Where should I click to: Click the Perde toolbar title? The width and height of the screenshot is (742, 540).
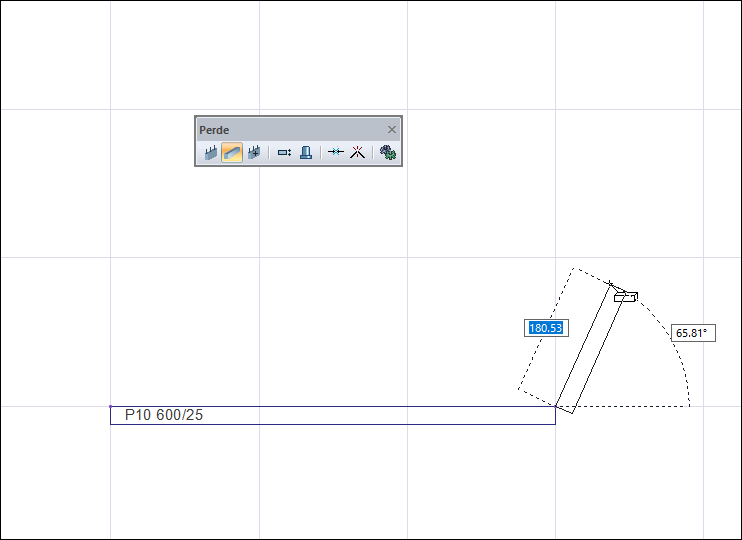(214, 130)
